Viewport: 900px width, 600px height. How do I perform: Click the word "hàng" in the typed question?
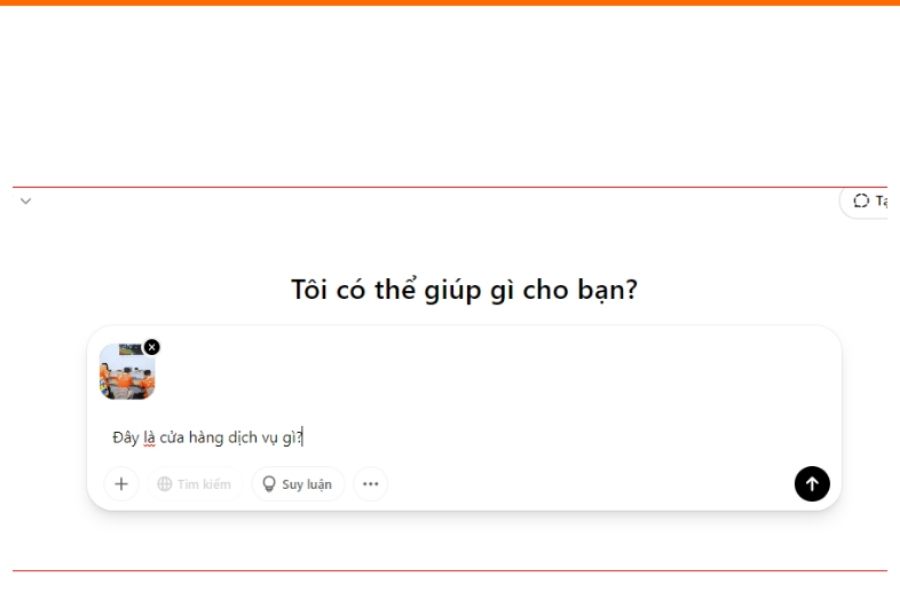(x=206, y=438)
